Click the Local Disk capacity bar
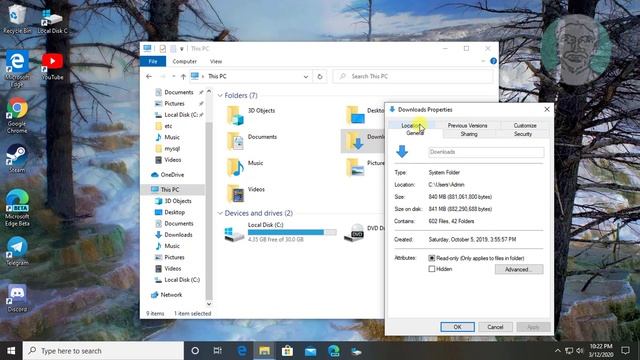This screenshot has width=640, height=360. pos(292,232)
